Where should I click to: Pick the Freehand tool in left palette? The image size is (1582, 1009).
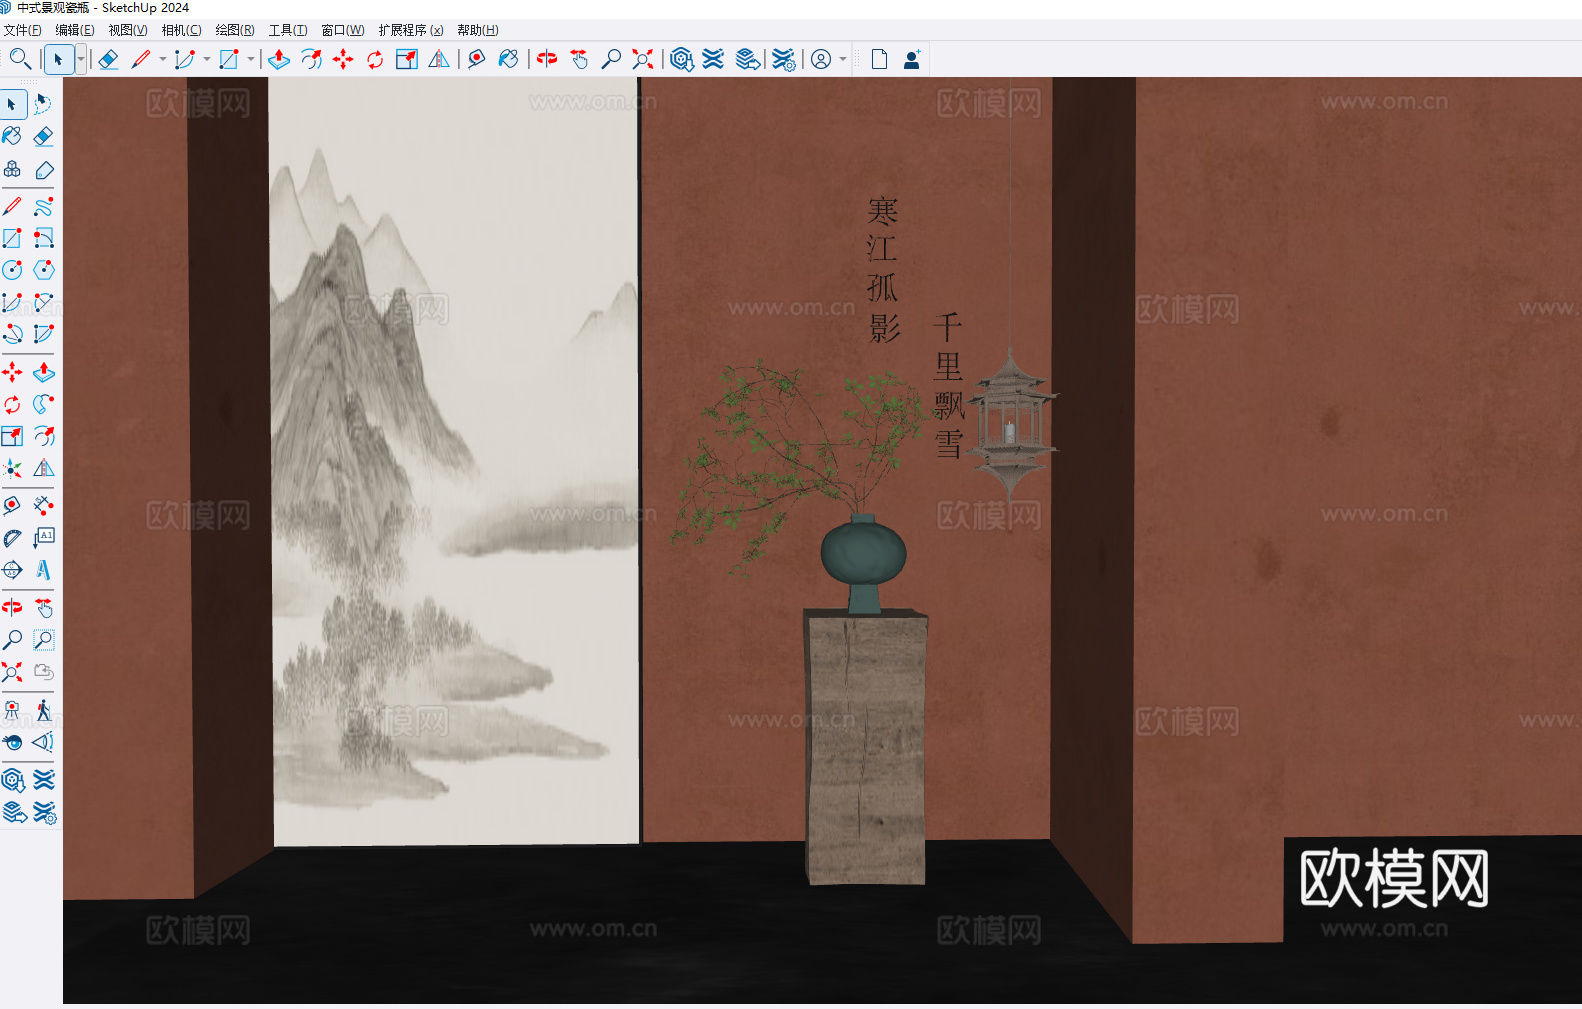coord(43,206)
